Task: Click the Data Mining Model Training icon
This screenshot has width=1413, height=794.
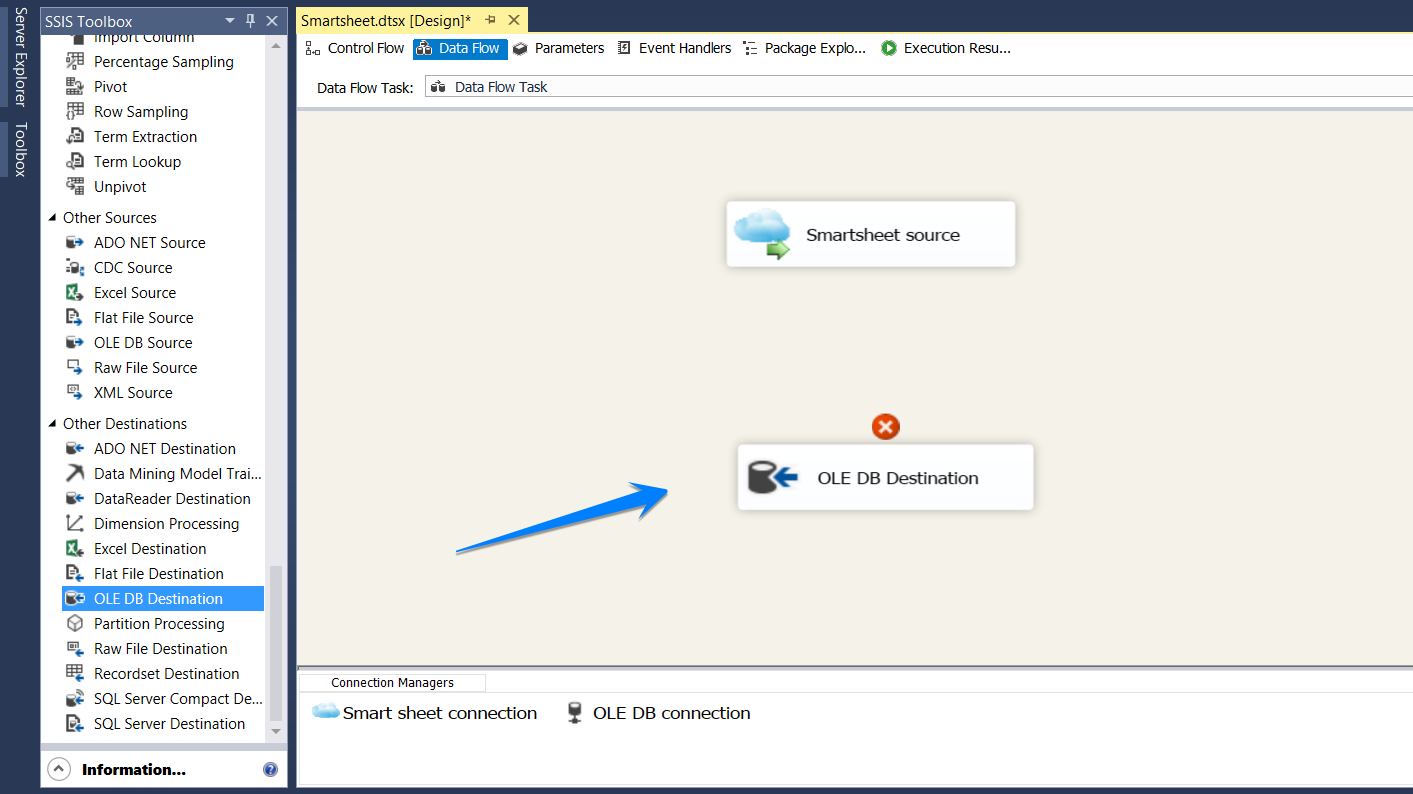Action: pyautogui.click(x=75, y=473)
